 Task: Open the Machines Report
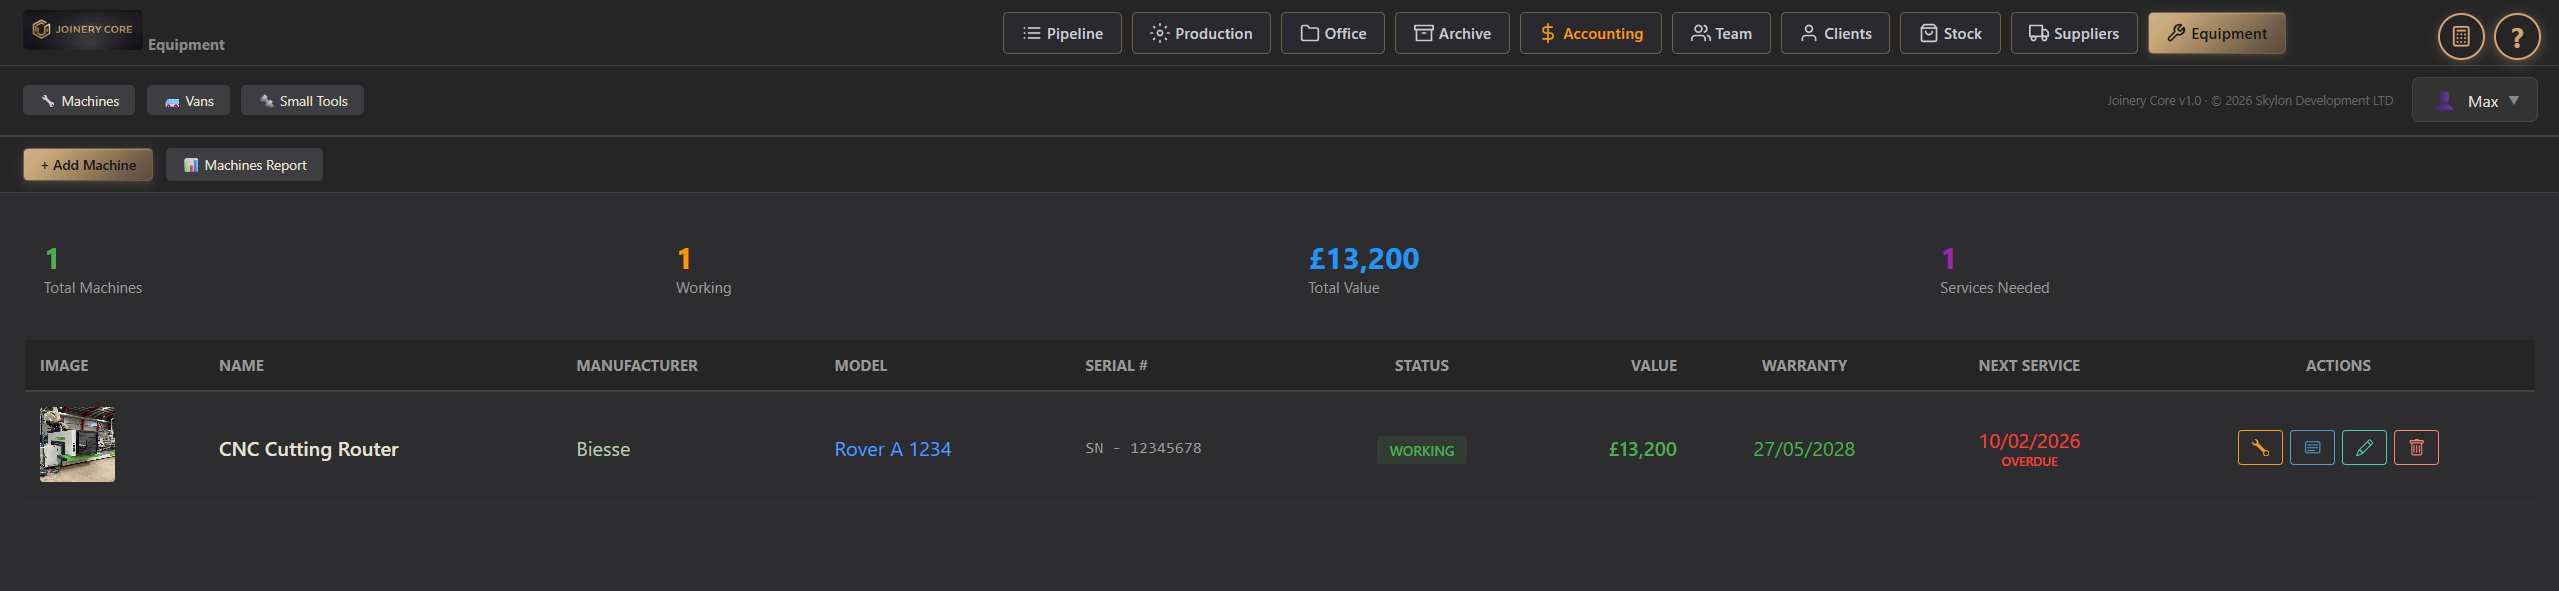(244, 165)
